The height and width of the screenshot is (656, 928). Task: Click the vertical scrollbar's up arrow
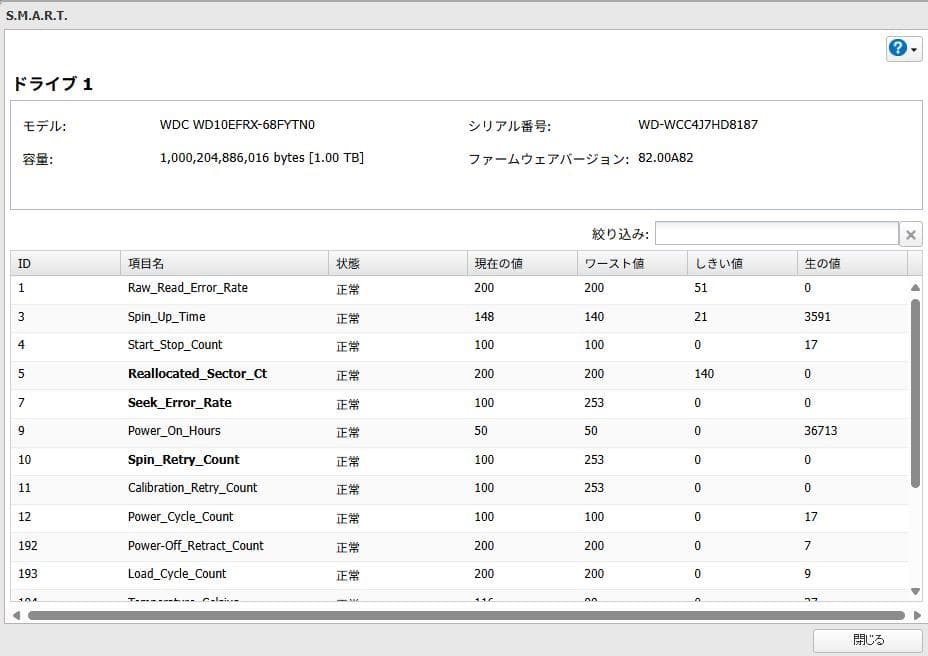click(914, 285)
